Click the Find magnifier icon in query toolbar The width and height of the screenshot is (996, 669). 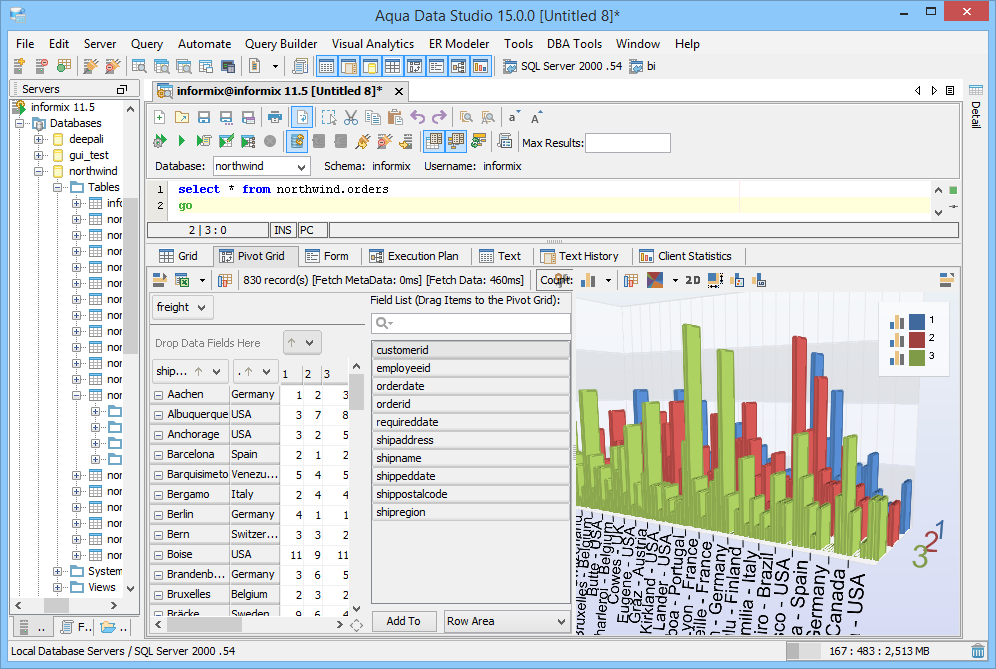tap(466, 118)
